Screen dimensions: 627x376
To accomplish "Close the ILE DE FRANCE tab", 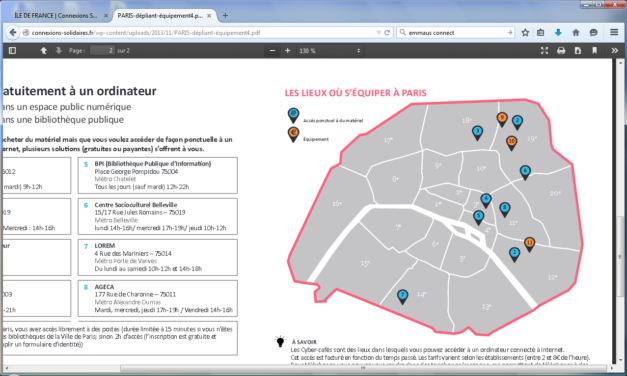I will point(106,16).
